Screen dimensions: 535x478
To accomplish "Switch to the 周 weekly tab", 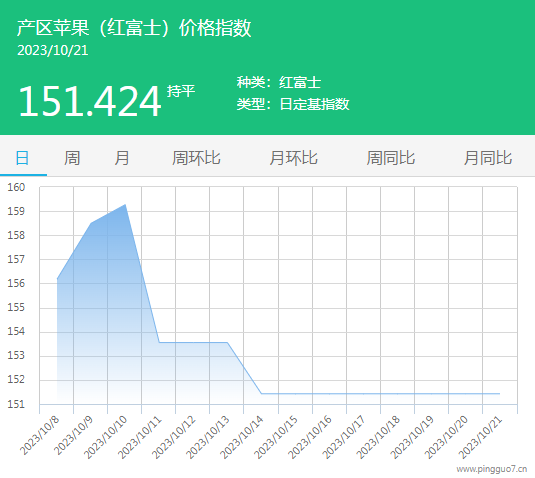I will (72, 158).
